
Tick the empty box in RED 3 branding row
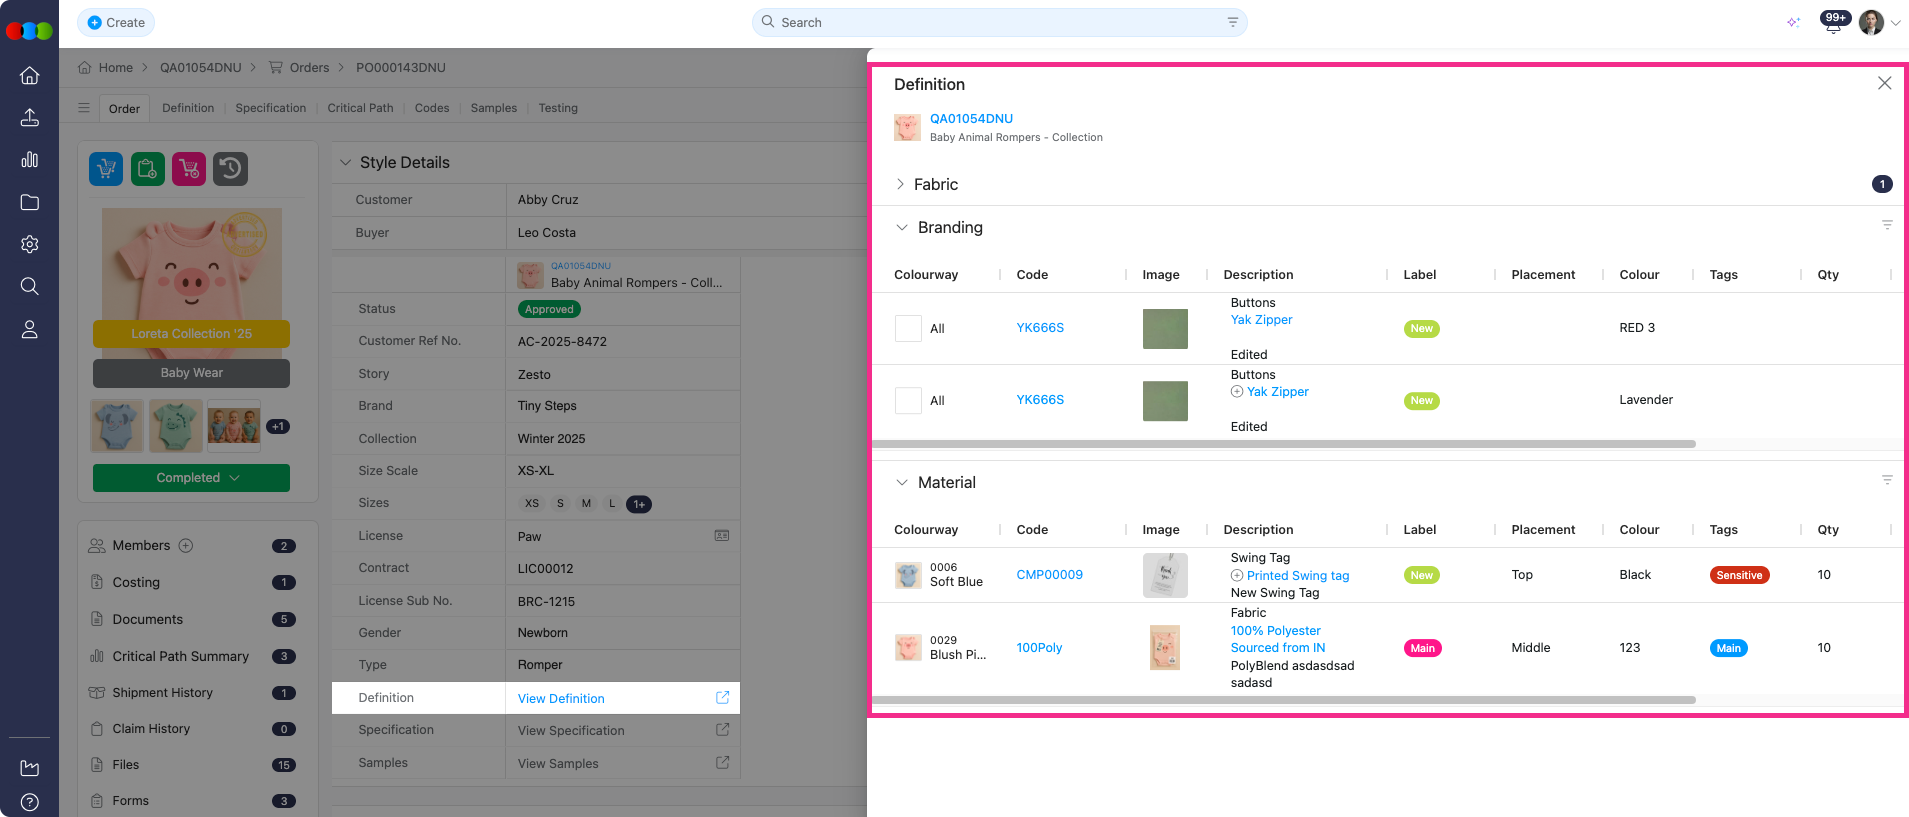908,329
